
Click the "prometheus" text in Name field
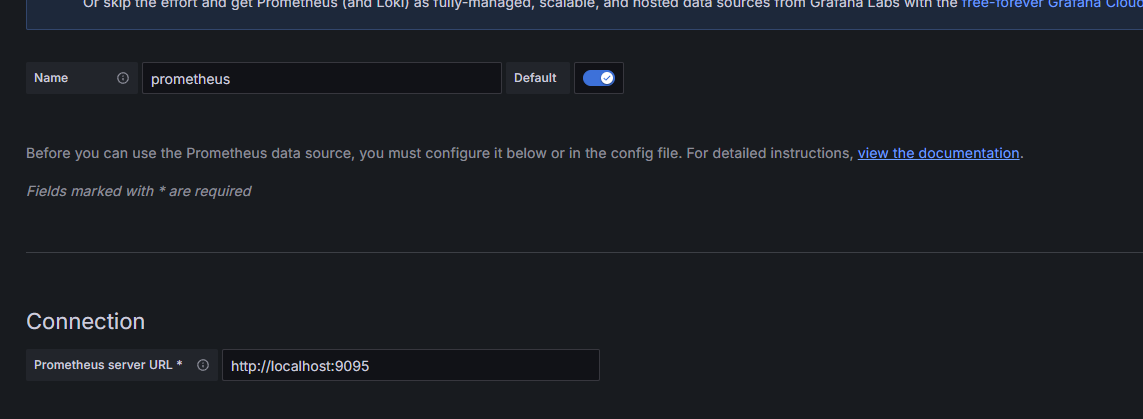coord(190,79)
